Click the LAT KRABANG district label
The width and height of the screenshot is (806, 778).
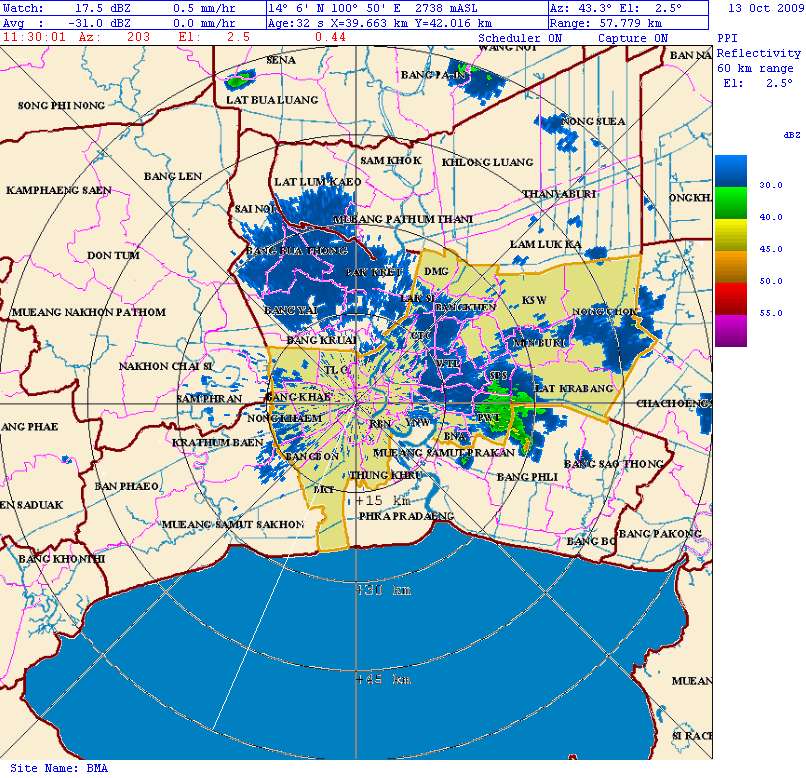point(573,388)
